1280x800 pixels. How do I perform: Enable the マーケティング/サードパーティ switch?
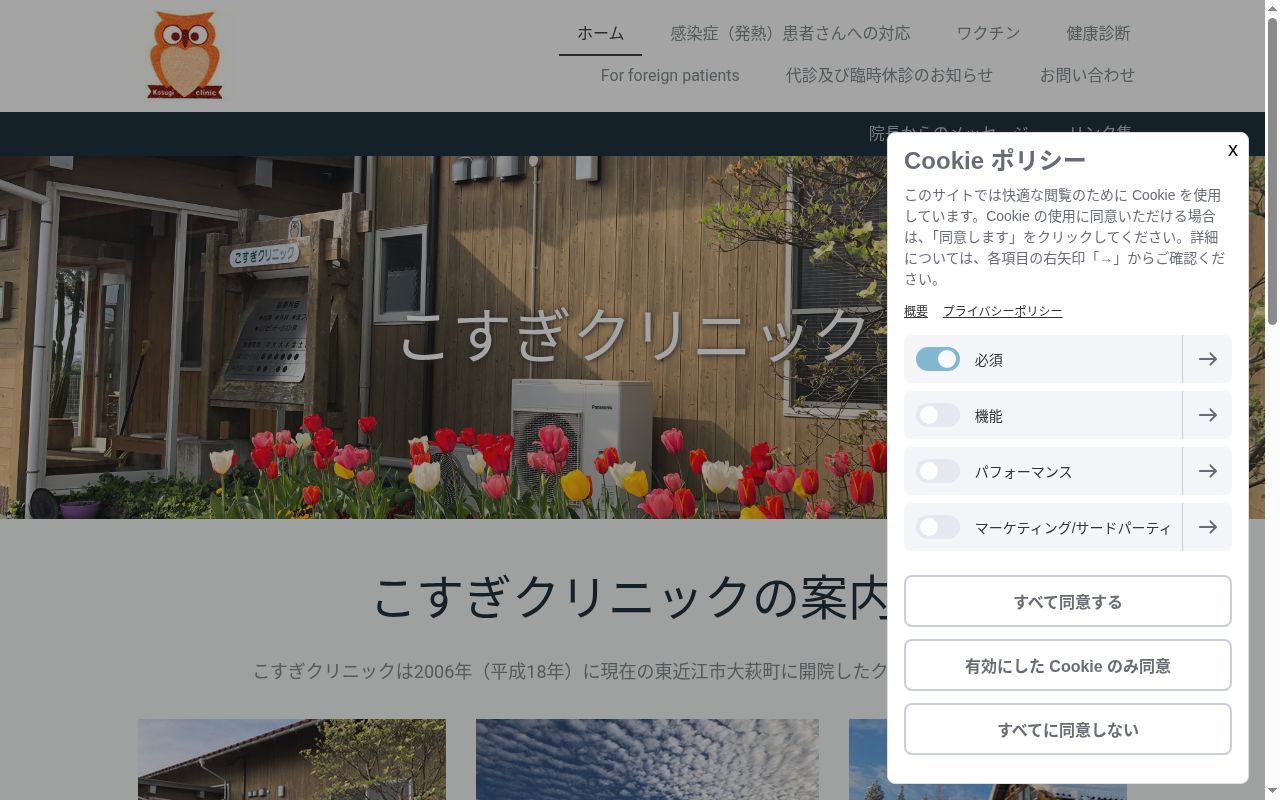click(938, 527)
